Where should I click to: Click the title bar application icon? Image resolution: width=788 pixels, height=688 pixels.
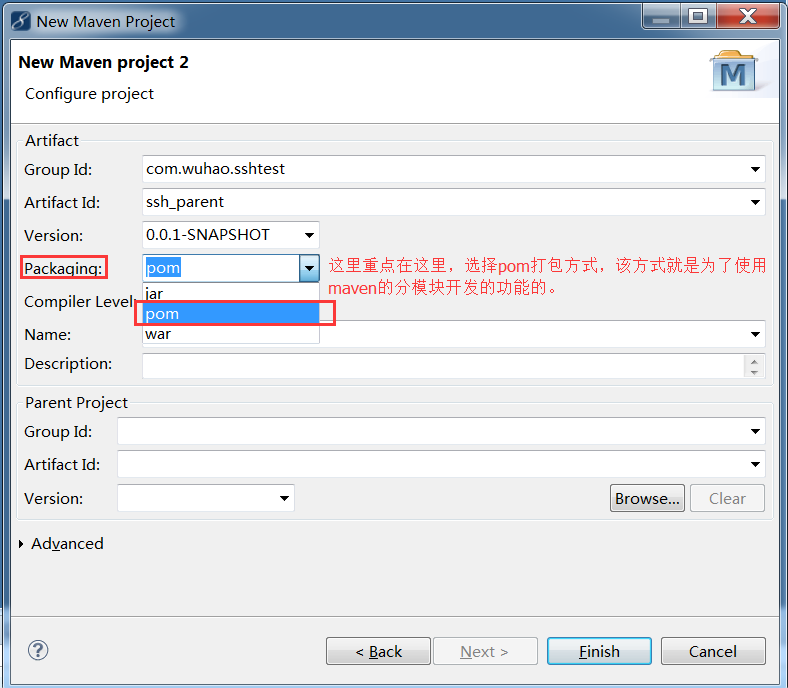pyautogui.click(x=20, y=20)
